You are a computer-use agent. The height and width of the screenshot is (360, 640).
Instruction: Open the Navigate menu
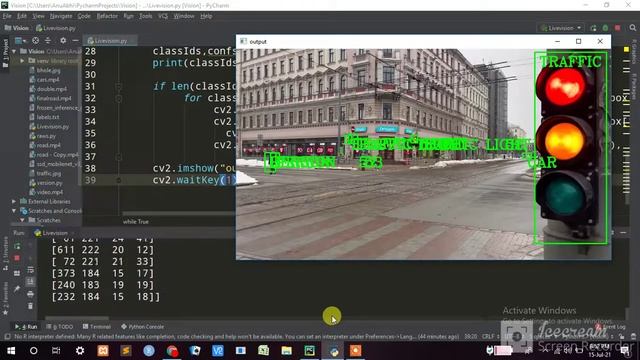click(x=61, y=16)
